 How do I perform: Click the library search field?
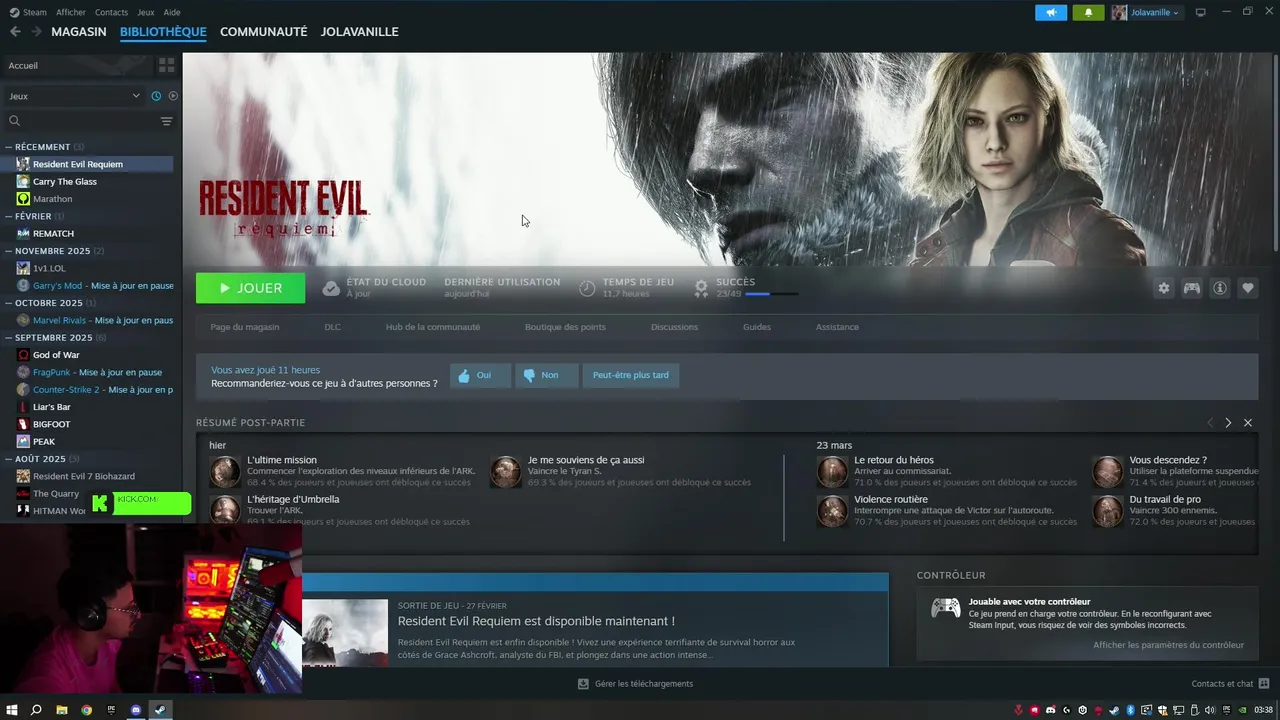[x=80, y=121]
